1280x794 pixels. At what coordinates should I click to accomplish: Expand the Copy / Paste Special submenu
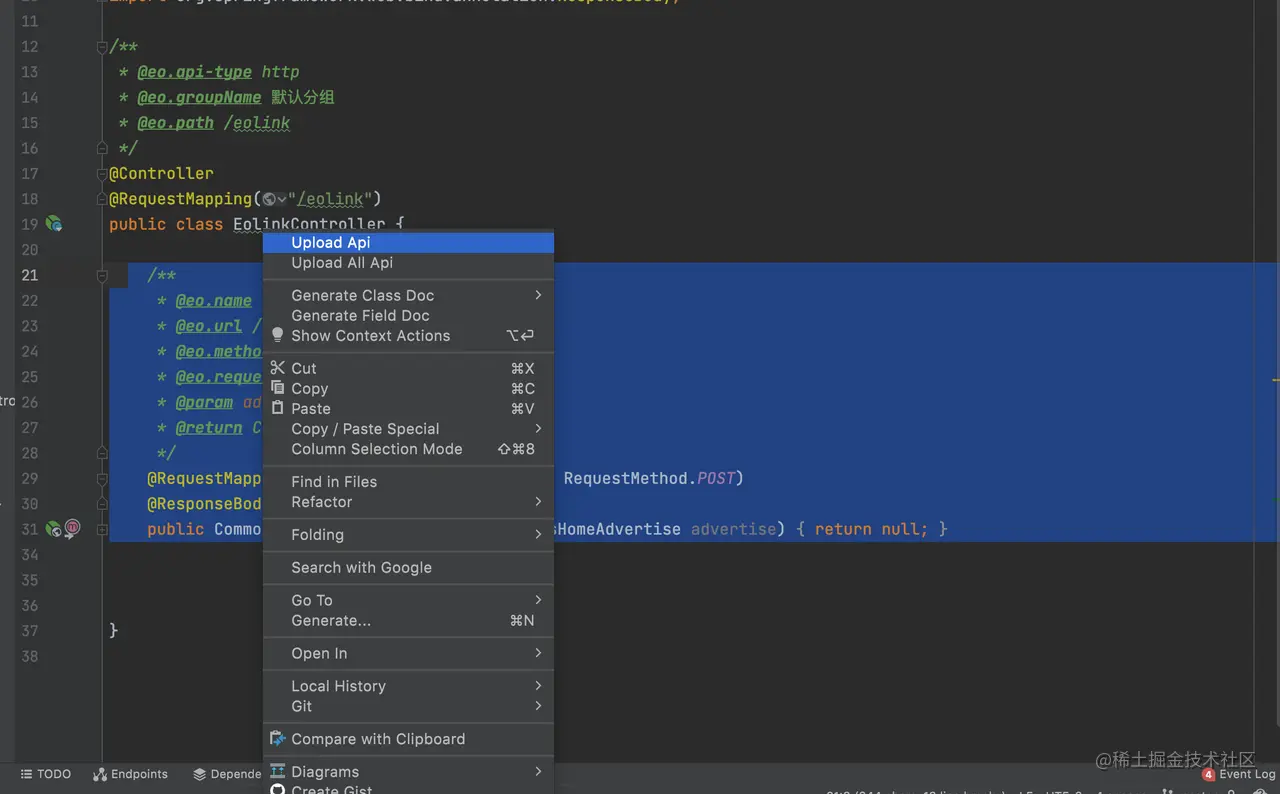[408, 428]
